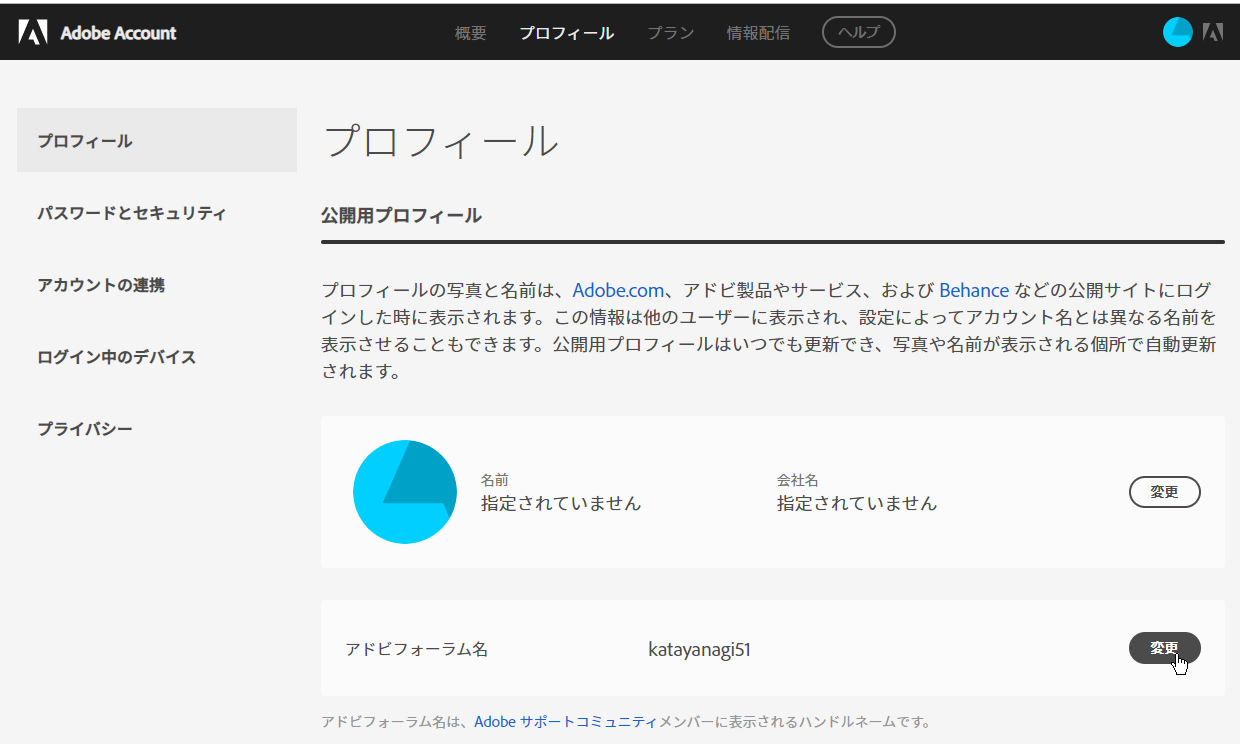Open ログイン中のデバイス in sidebar

click(x=116, y=357)
